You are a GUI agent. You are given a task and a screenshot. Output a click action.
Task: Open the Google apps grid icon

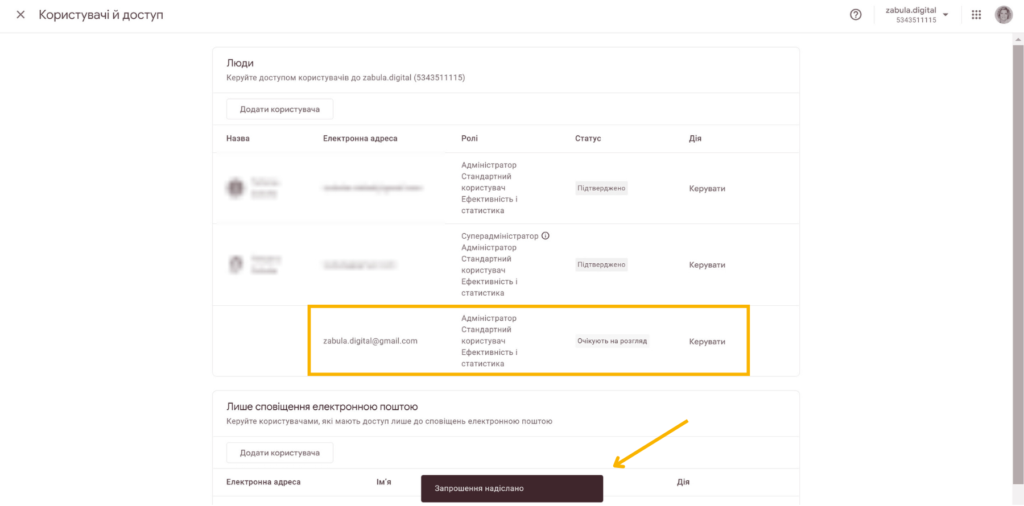click(976, 14)
